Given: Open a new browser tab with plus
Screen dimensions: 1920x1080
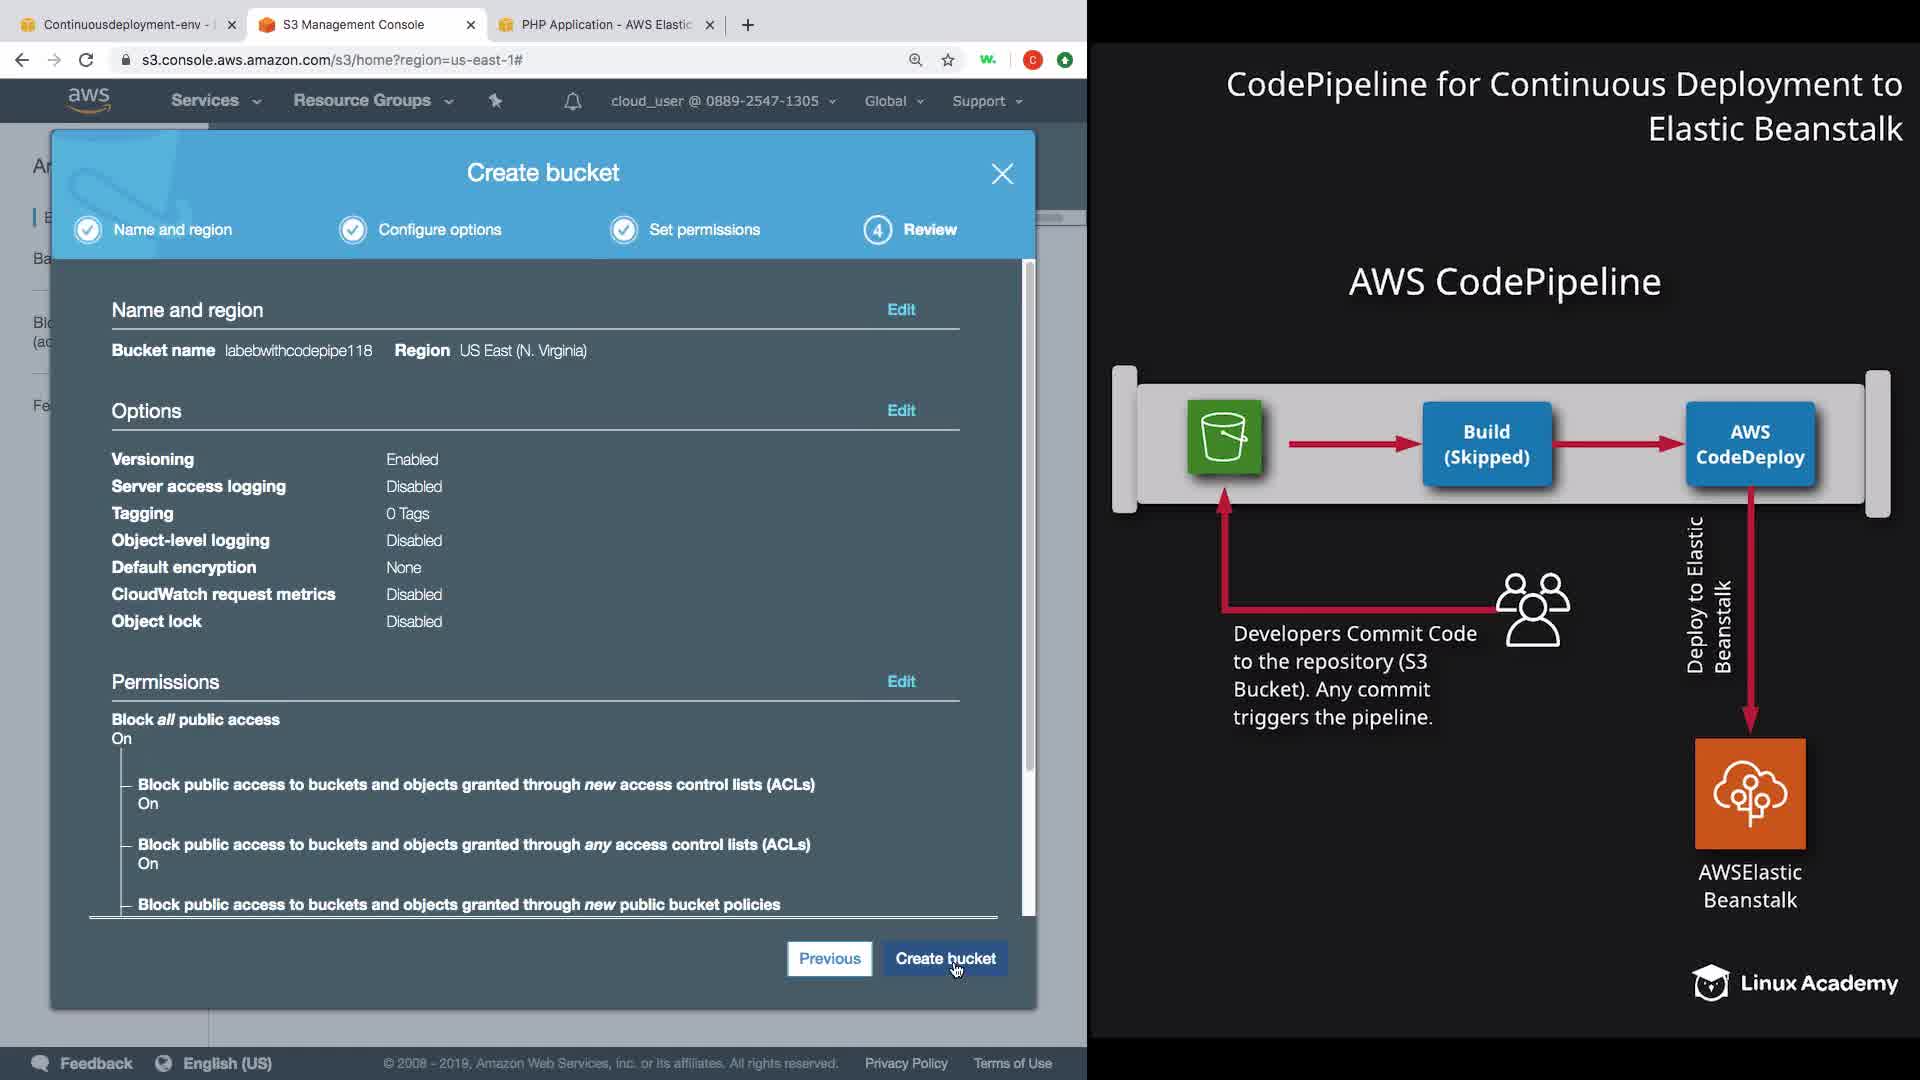Looking at the screenshot, I should click(x=748, y=25).
